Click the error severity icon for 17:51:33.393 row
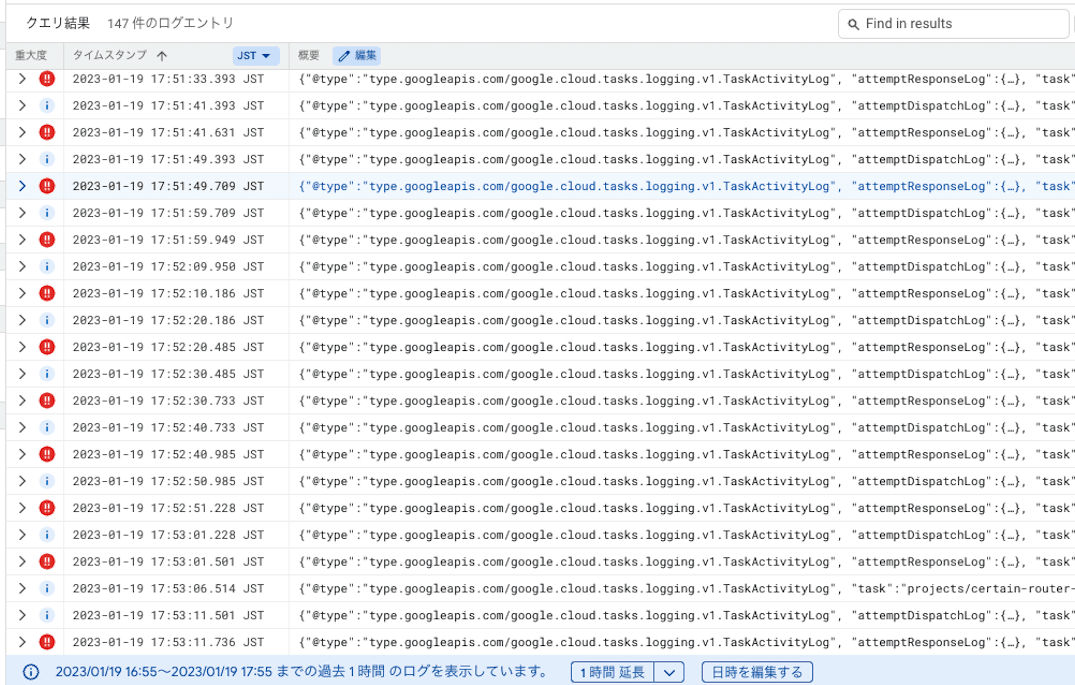Viewport: 1075px width, 685px height. click(x=47, y=79)
